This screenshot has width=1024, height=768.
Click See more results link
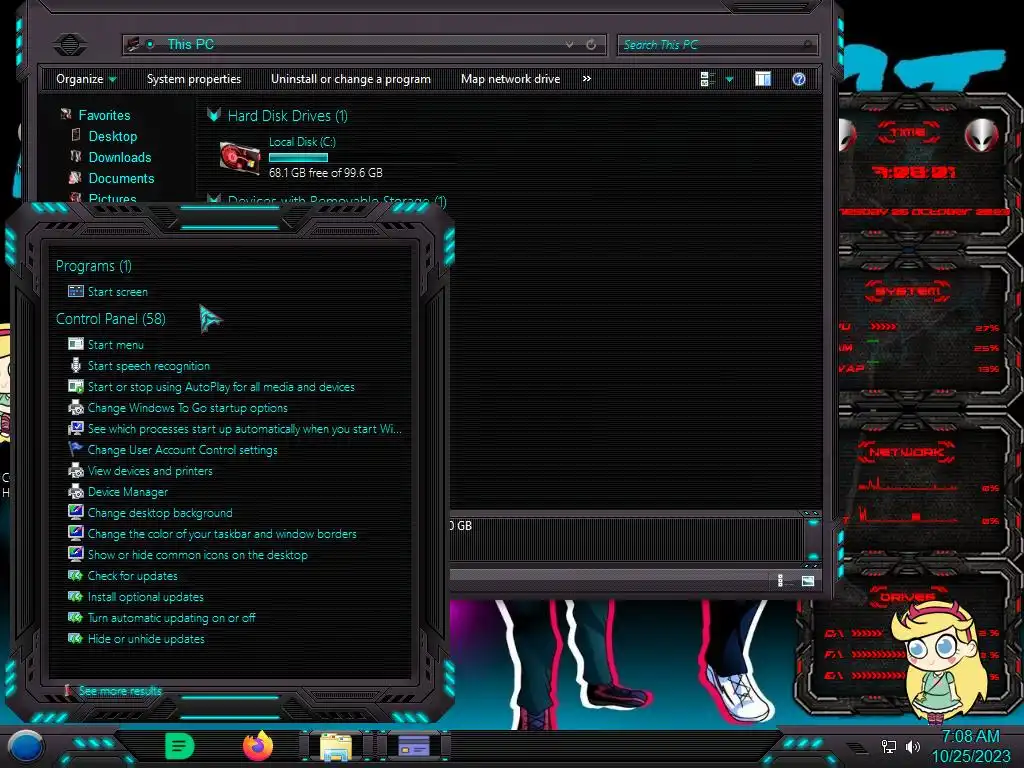(x=120, y=690)
